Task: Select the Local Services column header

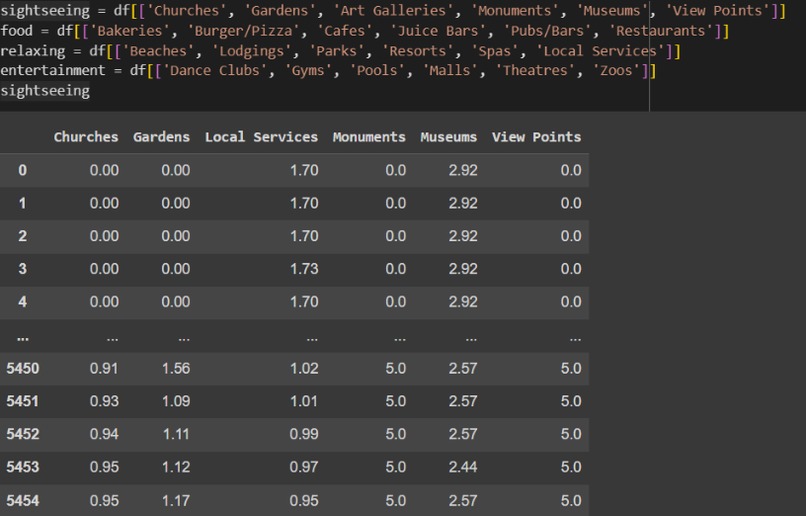Action: click(261, 137)
